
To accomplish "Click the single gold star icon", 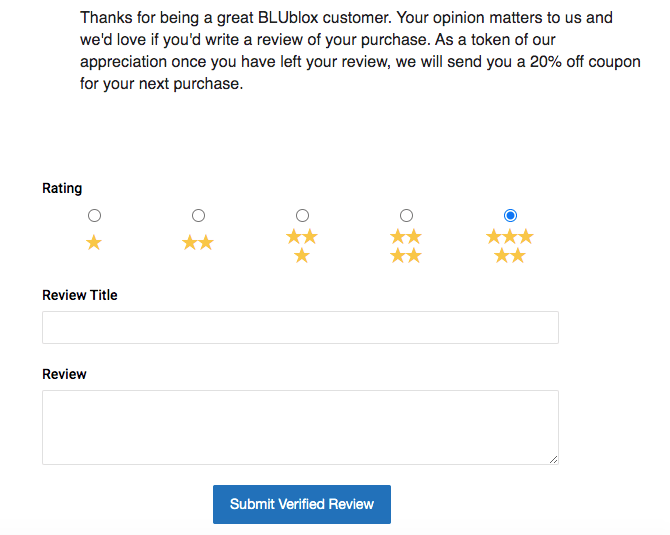I will tap(94, 243).
